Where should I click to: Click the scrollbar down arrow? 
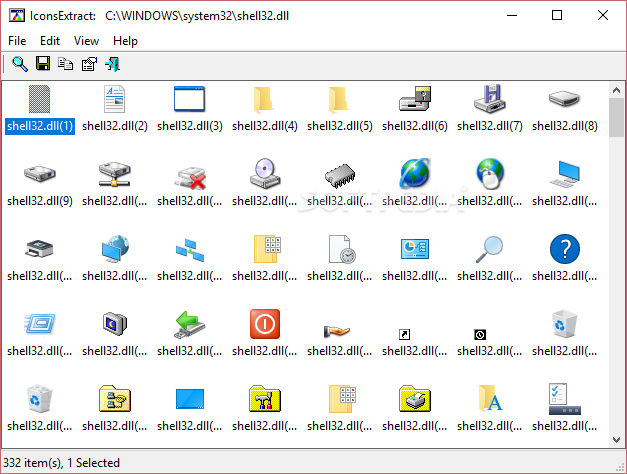616,440
